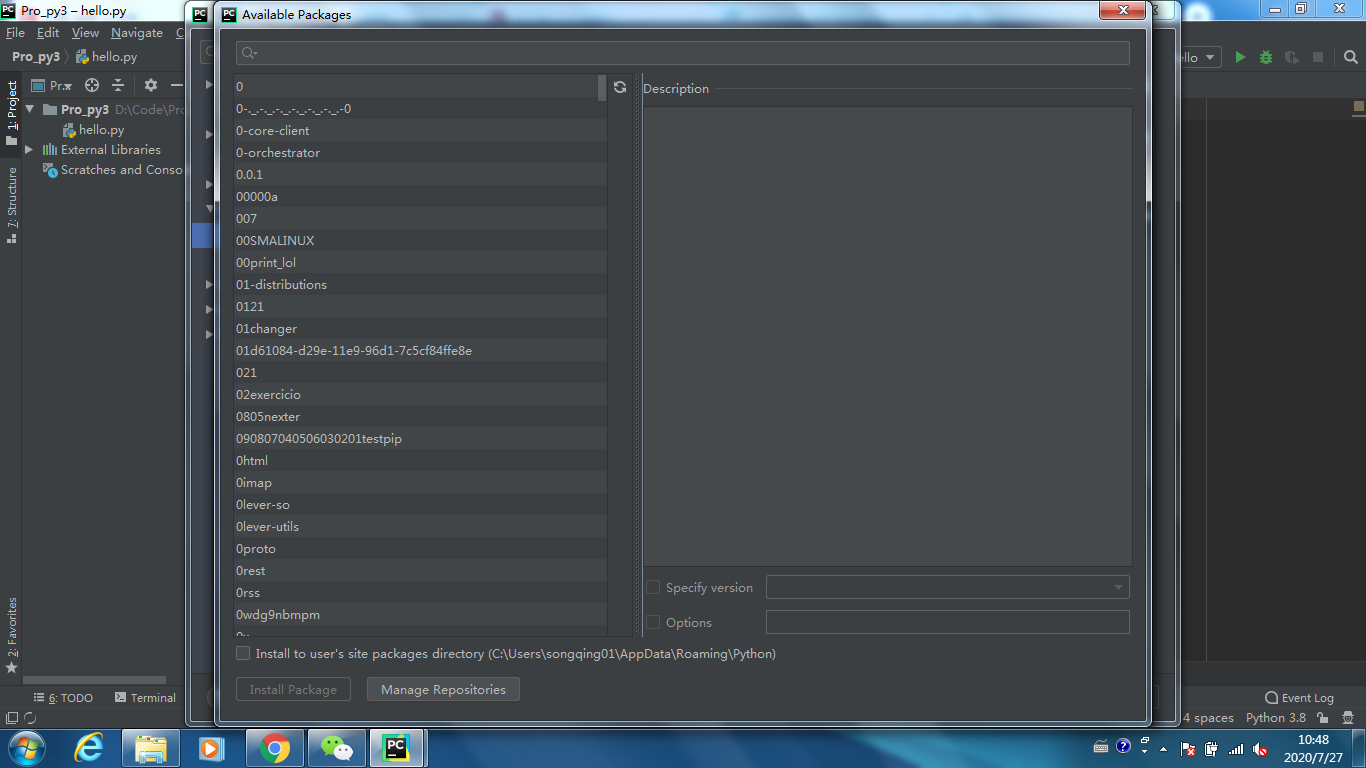Select the 00print_lol package

420,263
